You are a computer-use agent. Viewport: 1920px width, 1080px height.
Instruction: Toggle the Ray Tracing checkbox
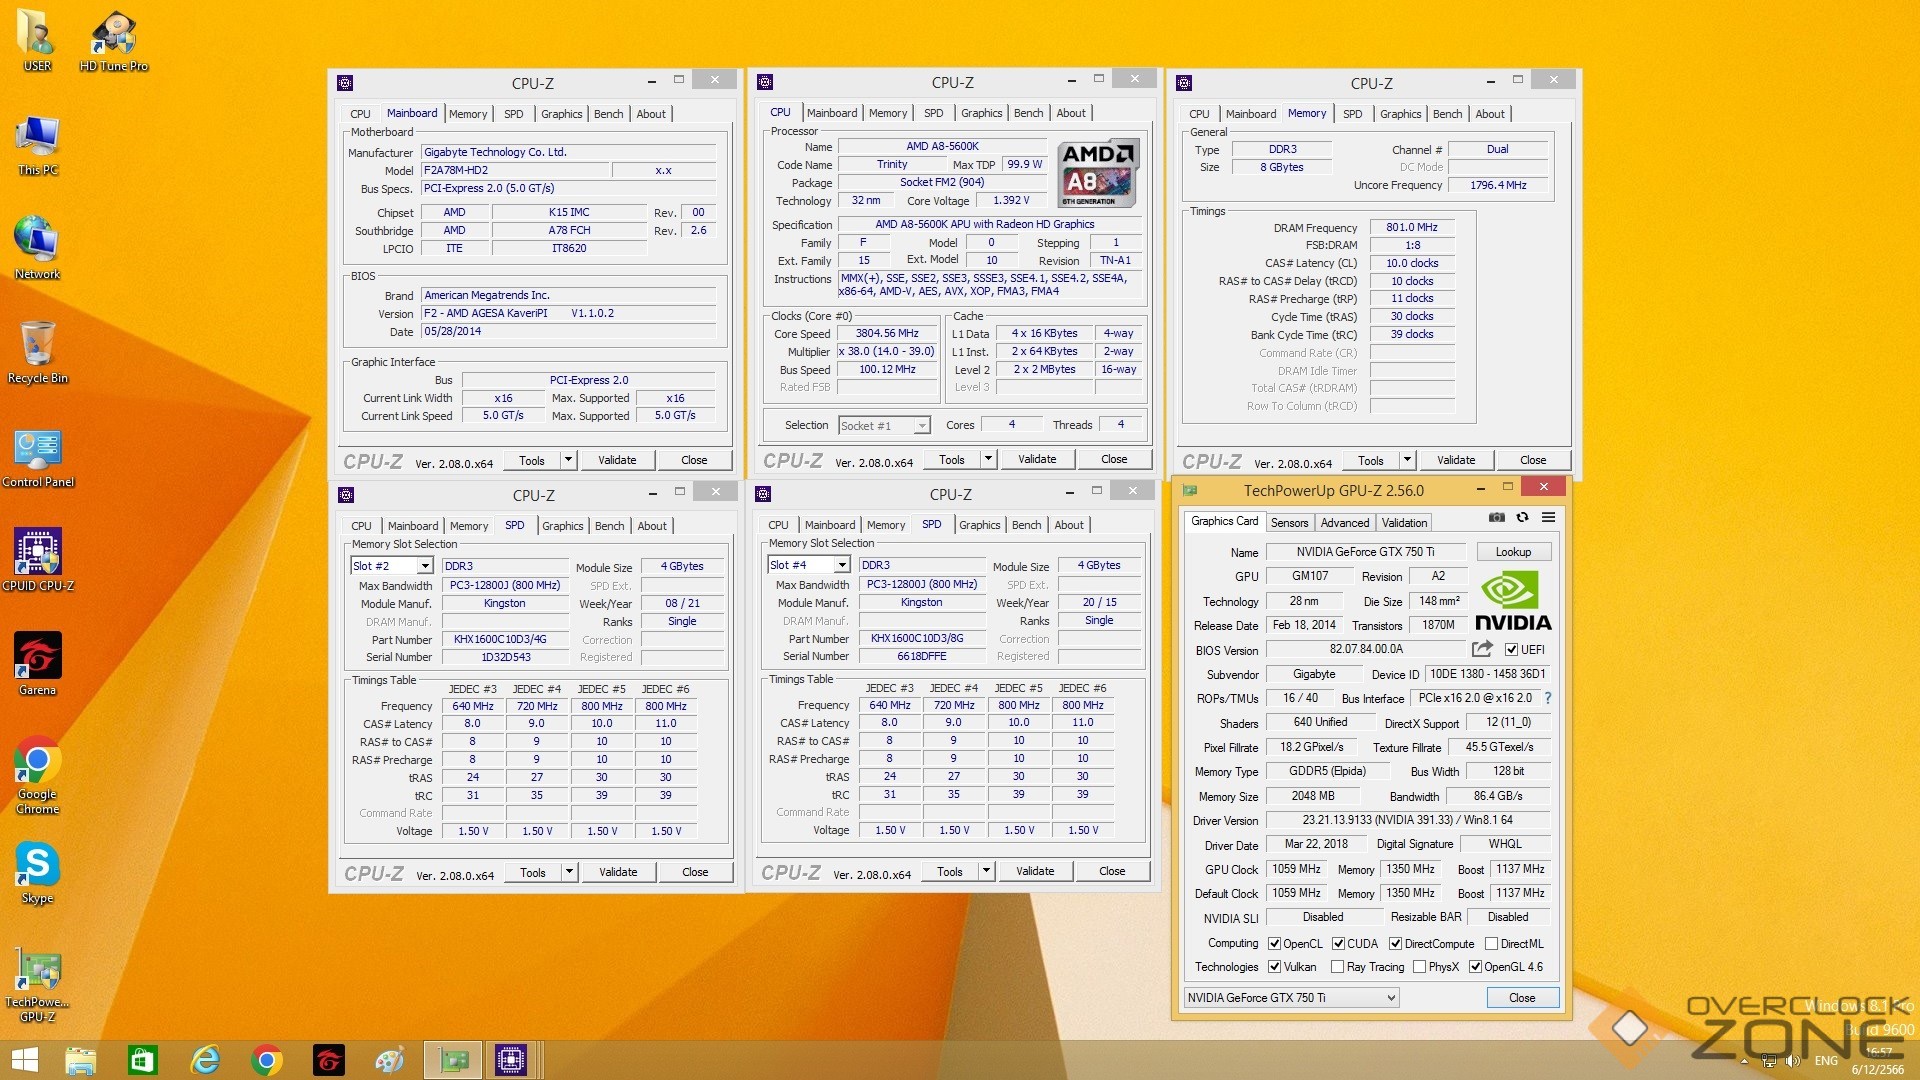click(x=1337, y=967)
